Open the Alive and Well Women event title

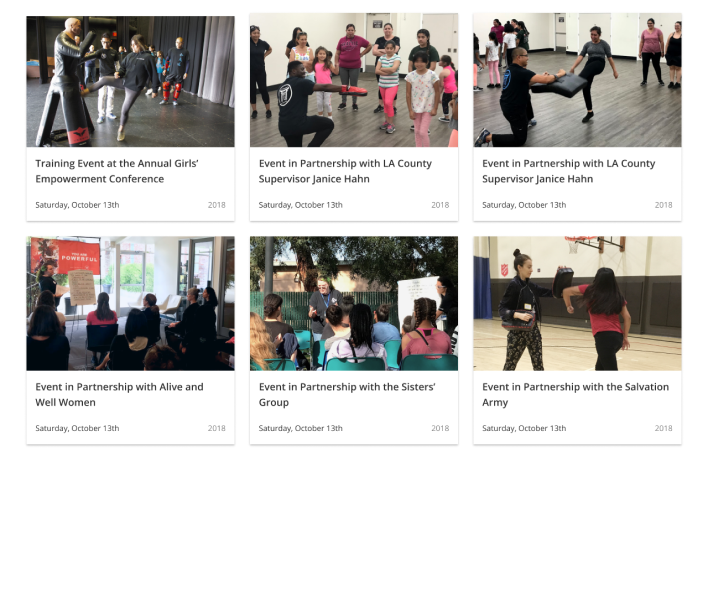(119, 395)
